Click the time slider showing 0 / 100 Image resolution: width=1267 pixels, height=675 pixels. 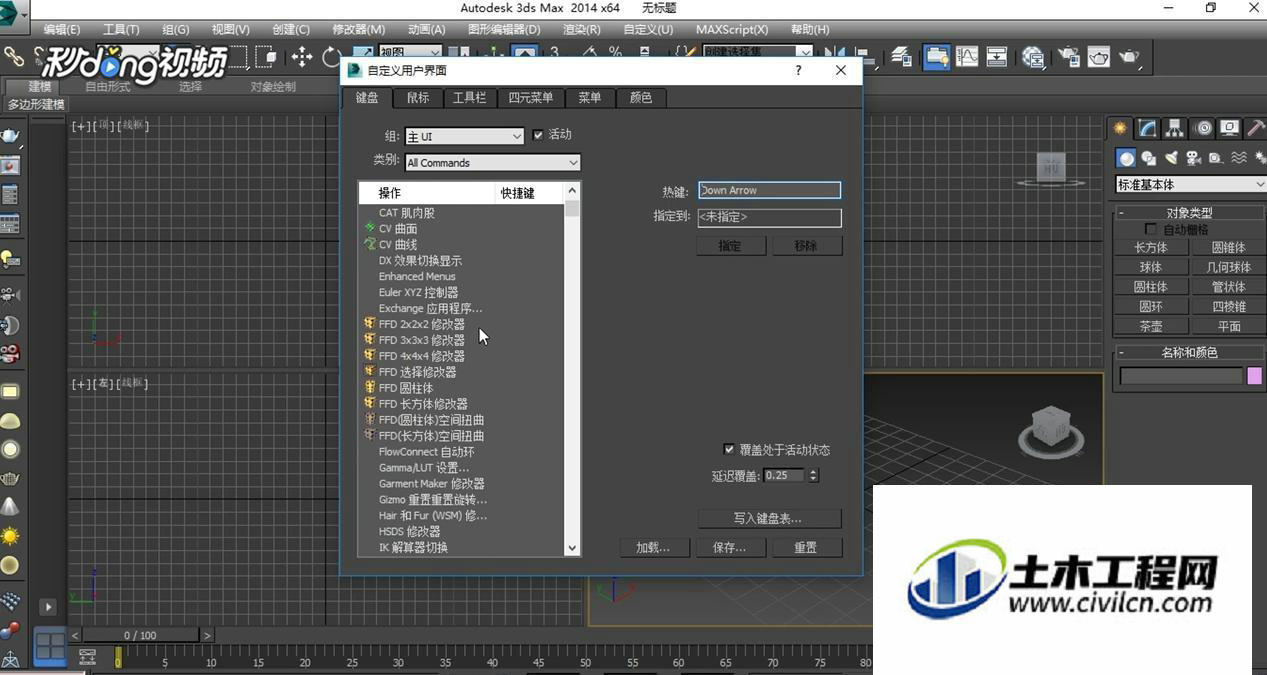tap(141, 635)
